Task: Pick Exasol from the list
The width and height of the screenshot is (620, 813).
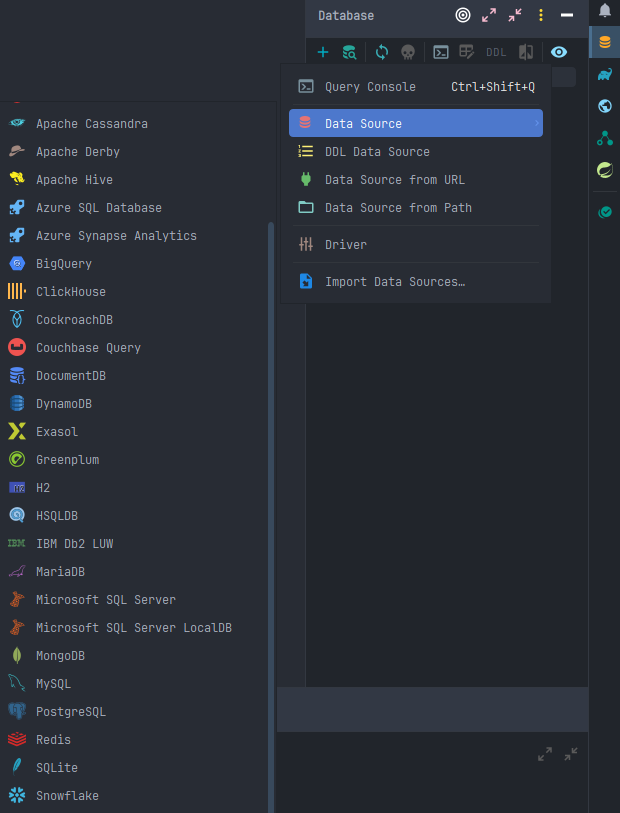Action: point(136,431)
